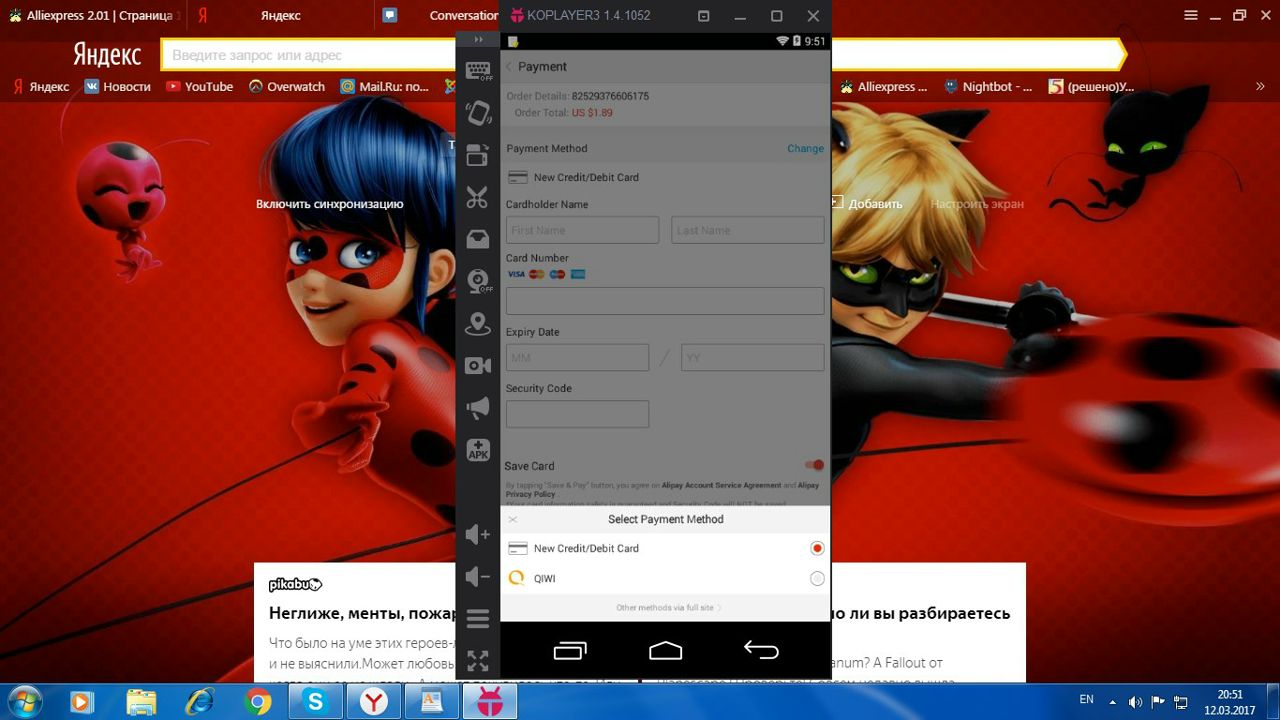Click the Яндекс logo in browser
Screen dimensions: 1280x720
[x=107, y=55]
